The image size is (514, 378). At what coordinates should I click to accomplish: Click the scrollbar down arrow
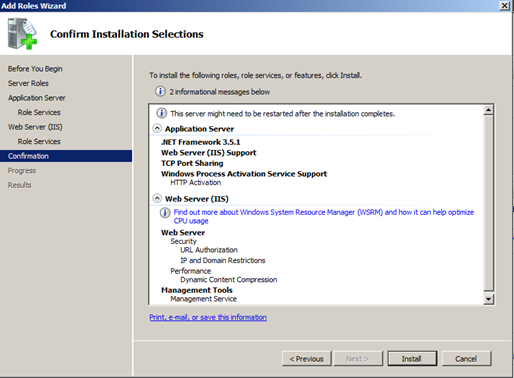click(x=488, y=299)
